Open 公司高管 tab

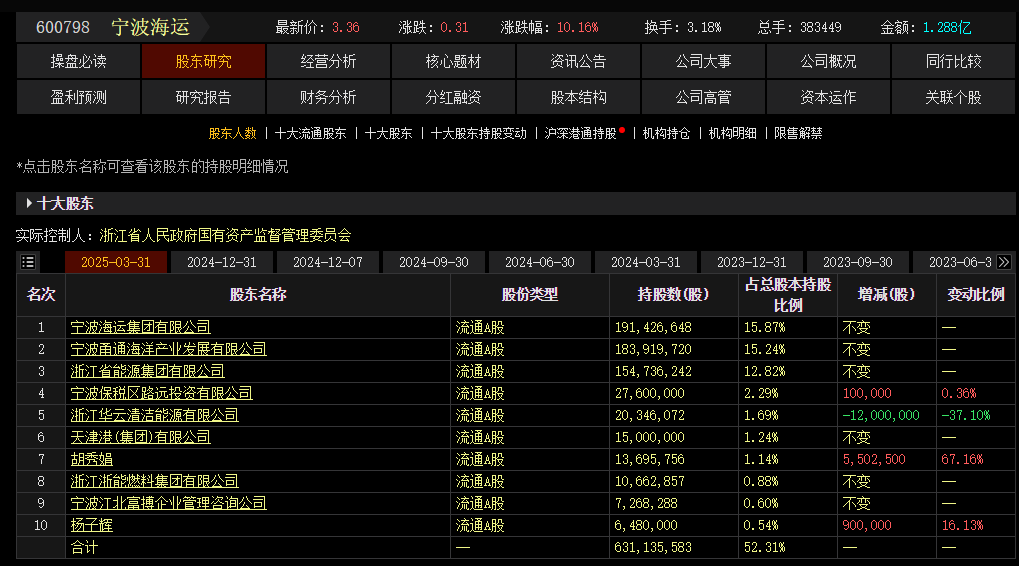703,97
